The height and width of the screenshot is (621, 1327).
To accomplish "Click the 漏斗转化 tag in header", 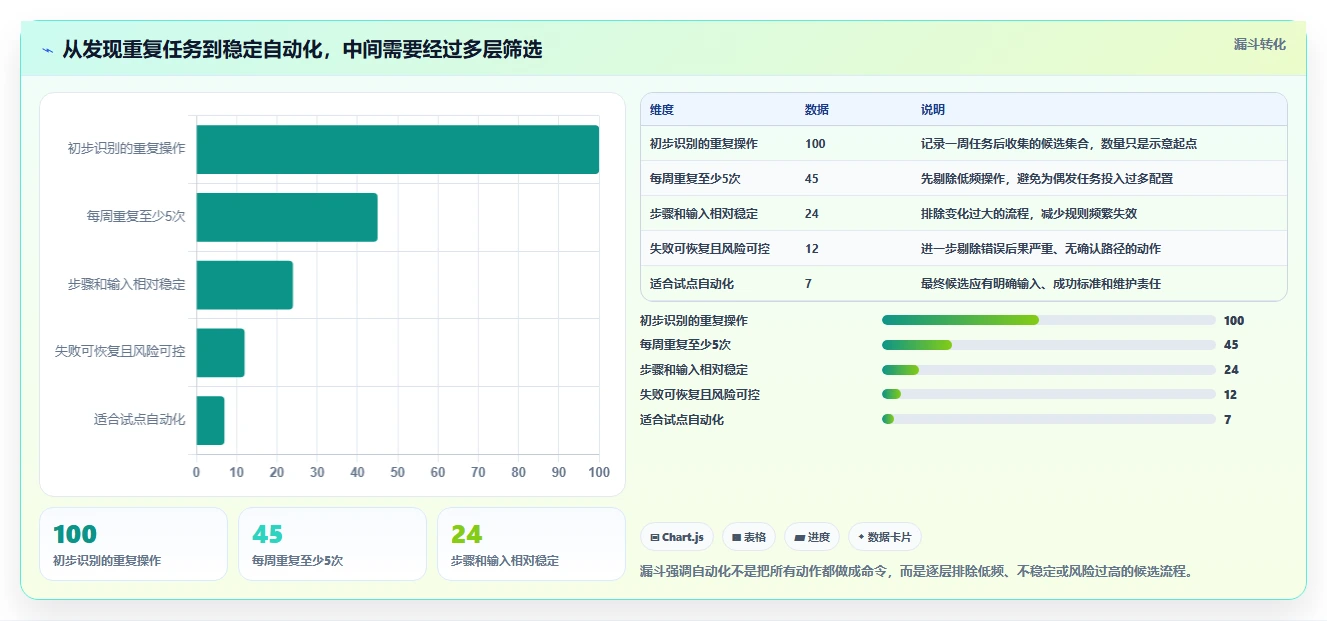I will pyautogui.click(x=1259, y=44).
